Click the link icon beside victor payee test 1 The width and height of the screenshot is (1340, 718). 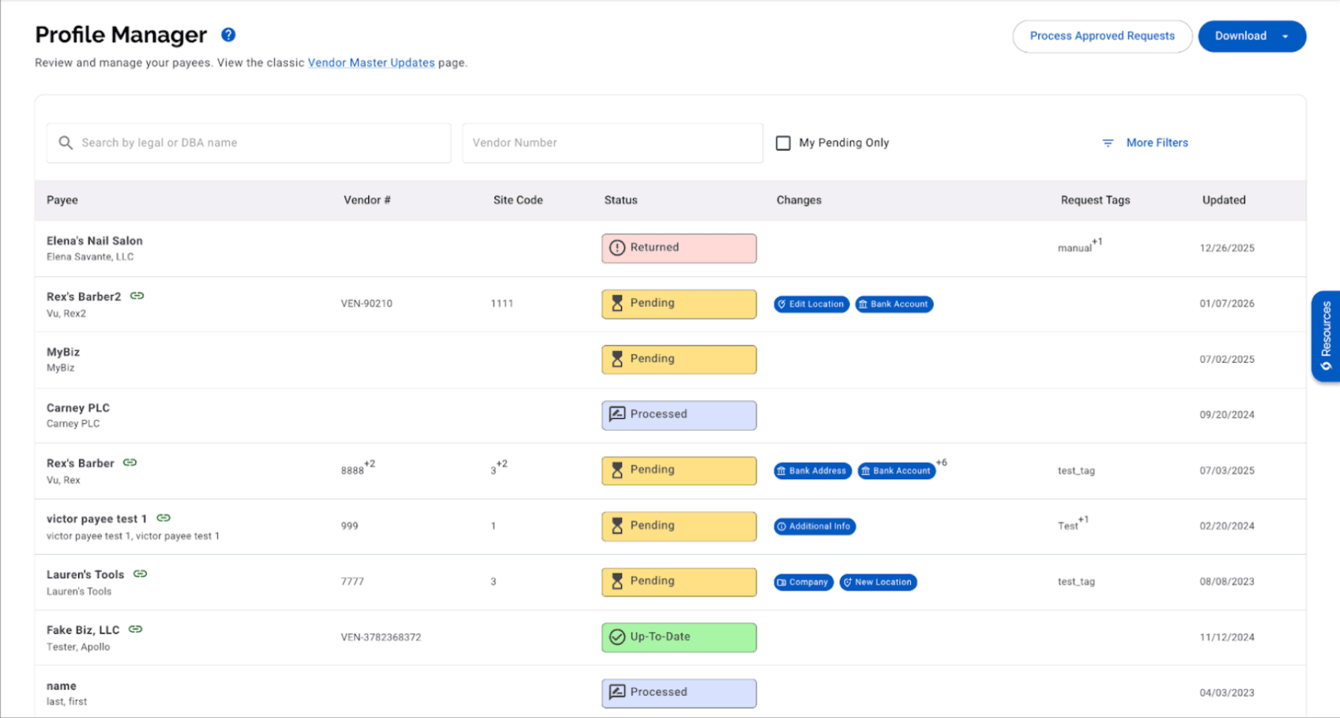click(x=163, y=518)
